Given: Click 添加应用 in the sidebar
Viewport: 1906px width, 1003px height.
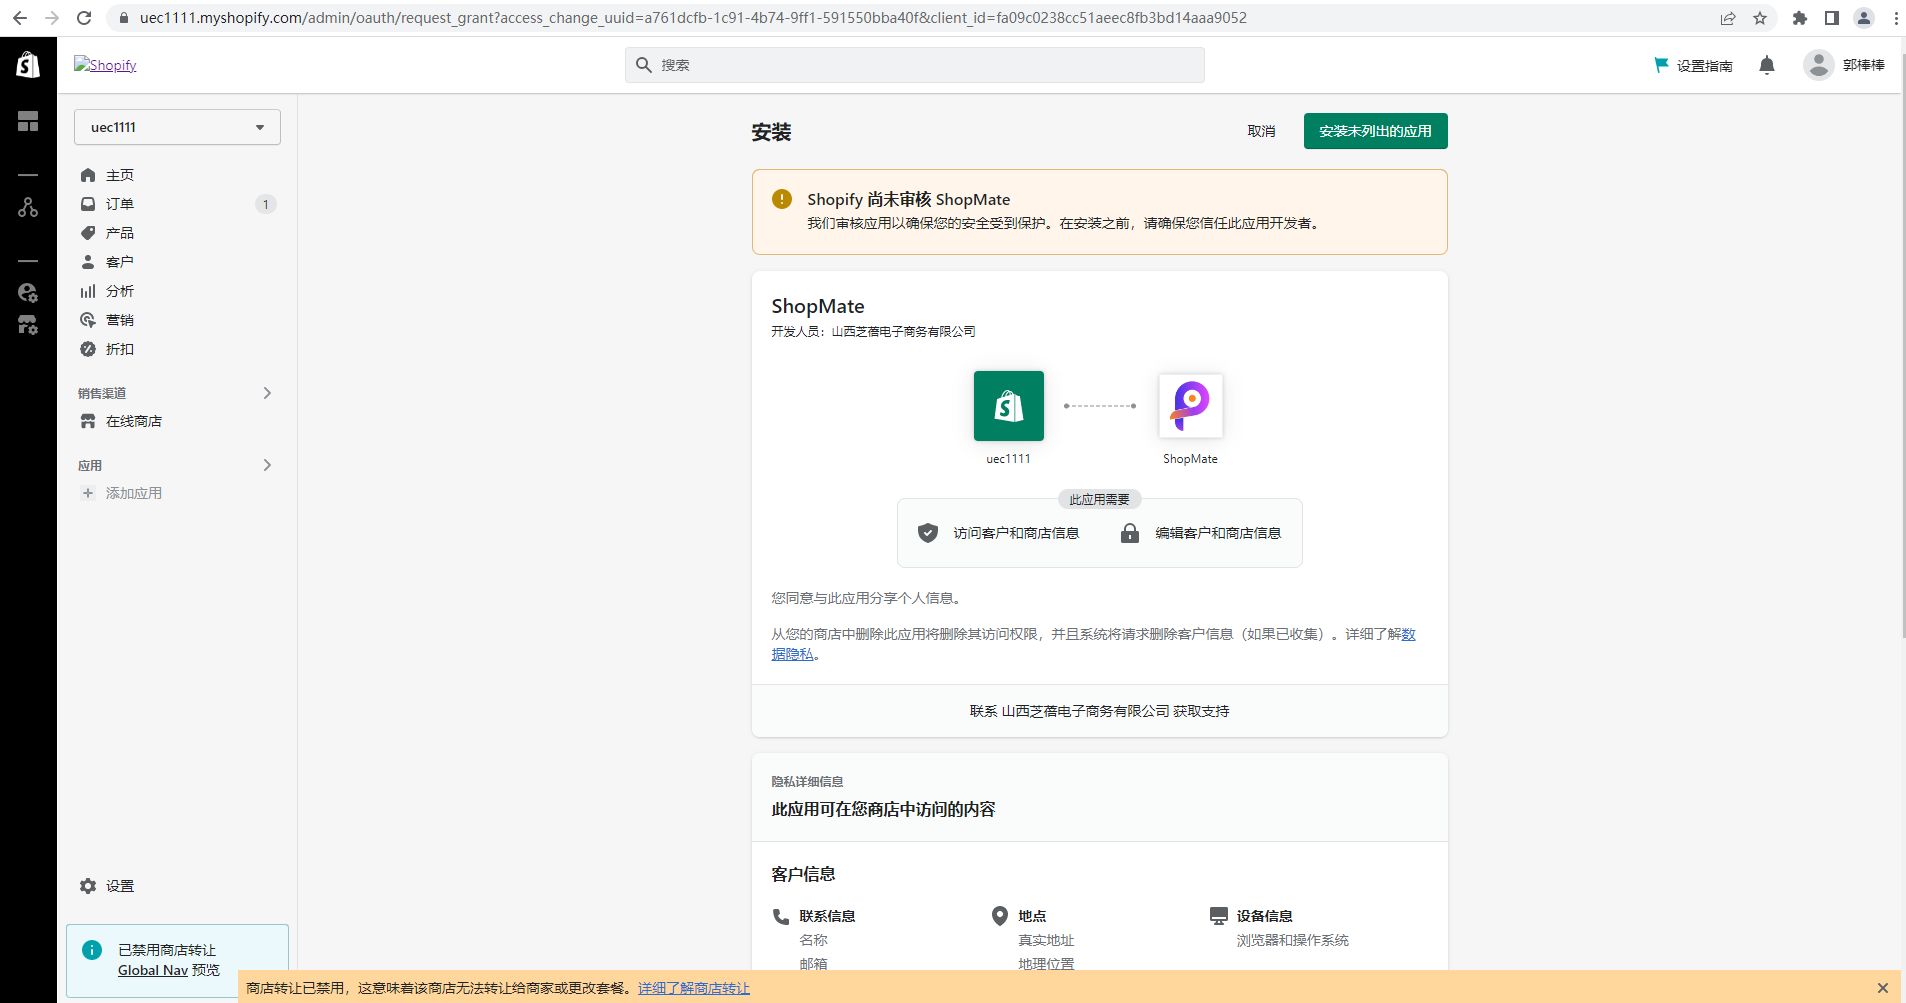Looking at the screenshot, I should coord(134,493).
